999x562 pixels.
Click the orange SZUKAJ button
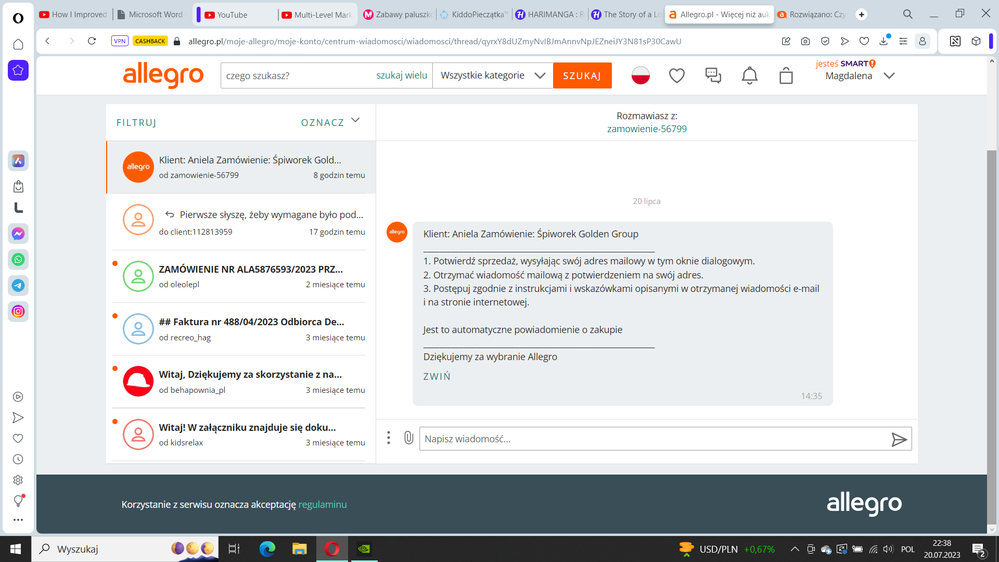click(x=582, y=75)
